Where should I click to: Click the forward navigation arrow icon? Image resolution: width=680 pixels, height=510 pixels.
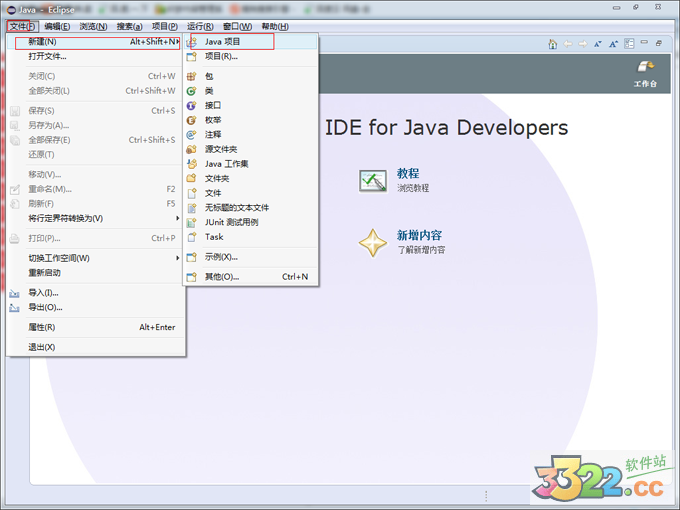coord(583,44)
